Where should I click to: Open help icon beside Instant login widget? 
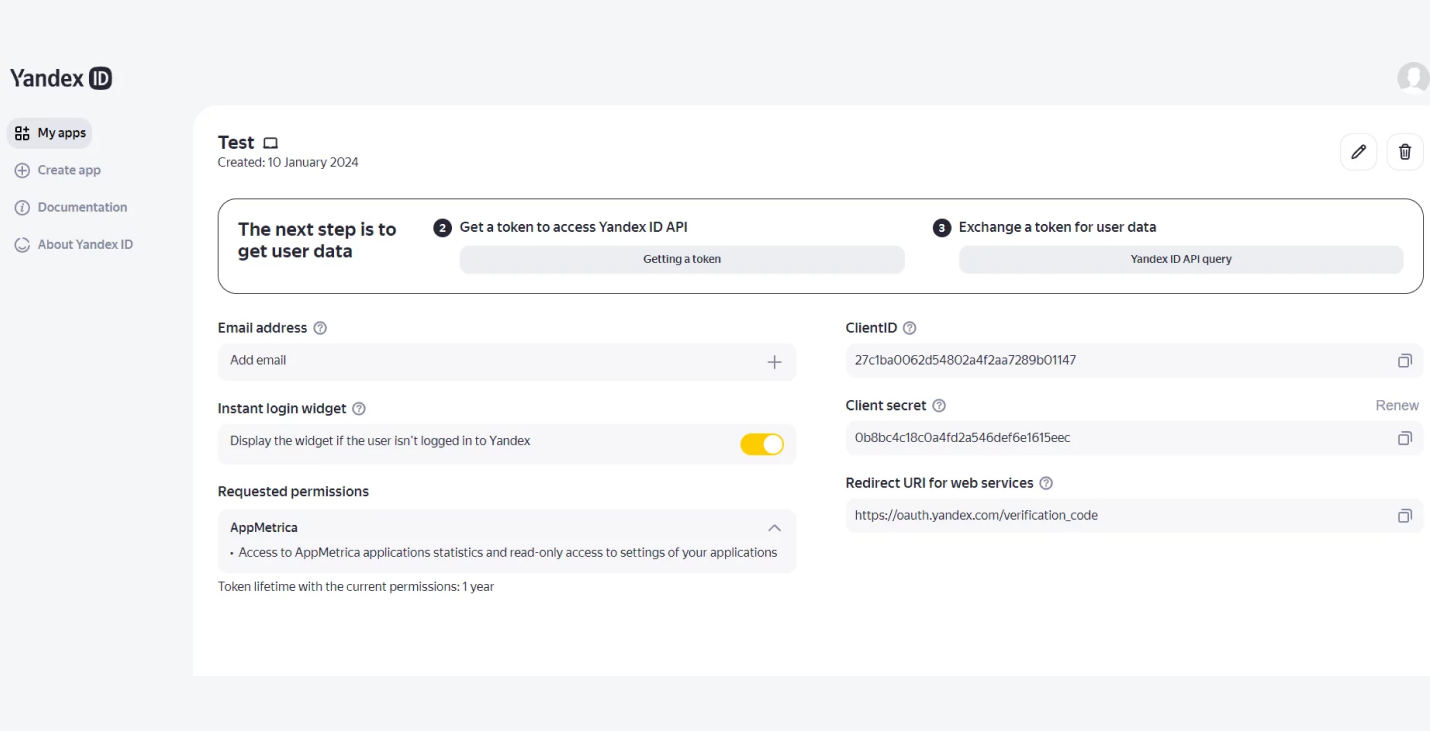click(359, 409)
